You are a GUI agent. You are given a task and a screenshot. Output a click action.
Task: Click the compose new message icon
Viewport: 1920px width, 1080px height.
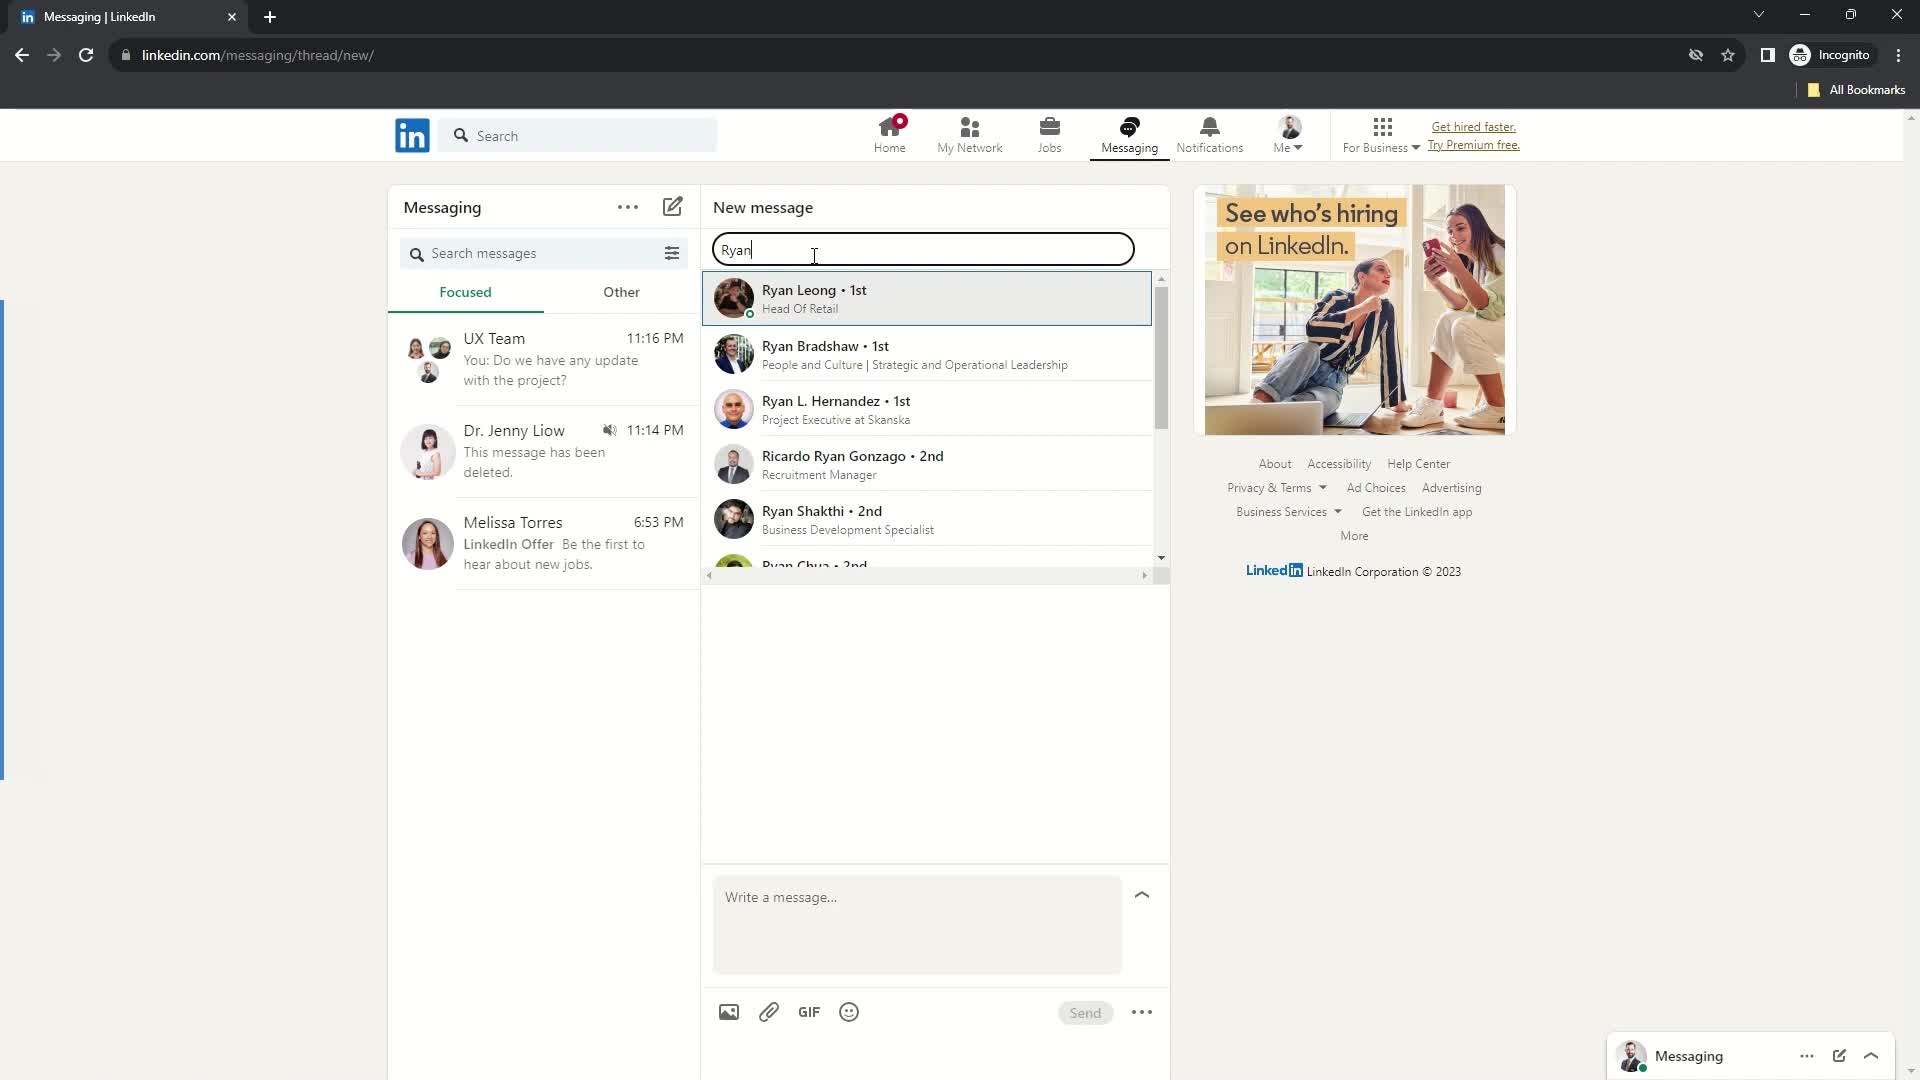click(x=673, y=207)
